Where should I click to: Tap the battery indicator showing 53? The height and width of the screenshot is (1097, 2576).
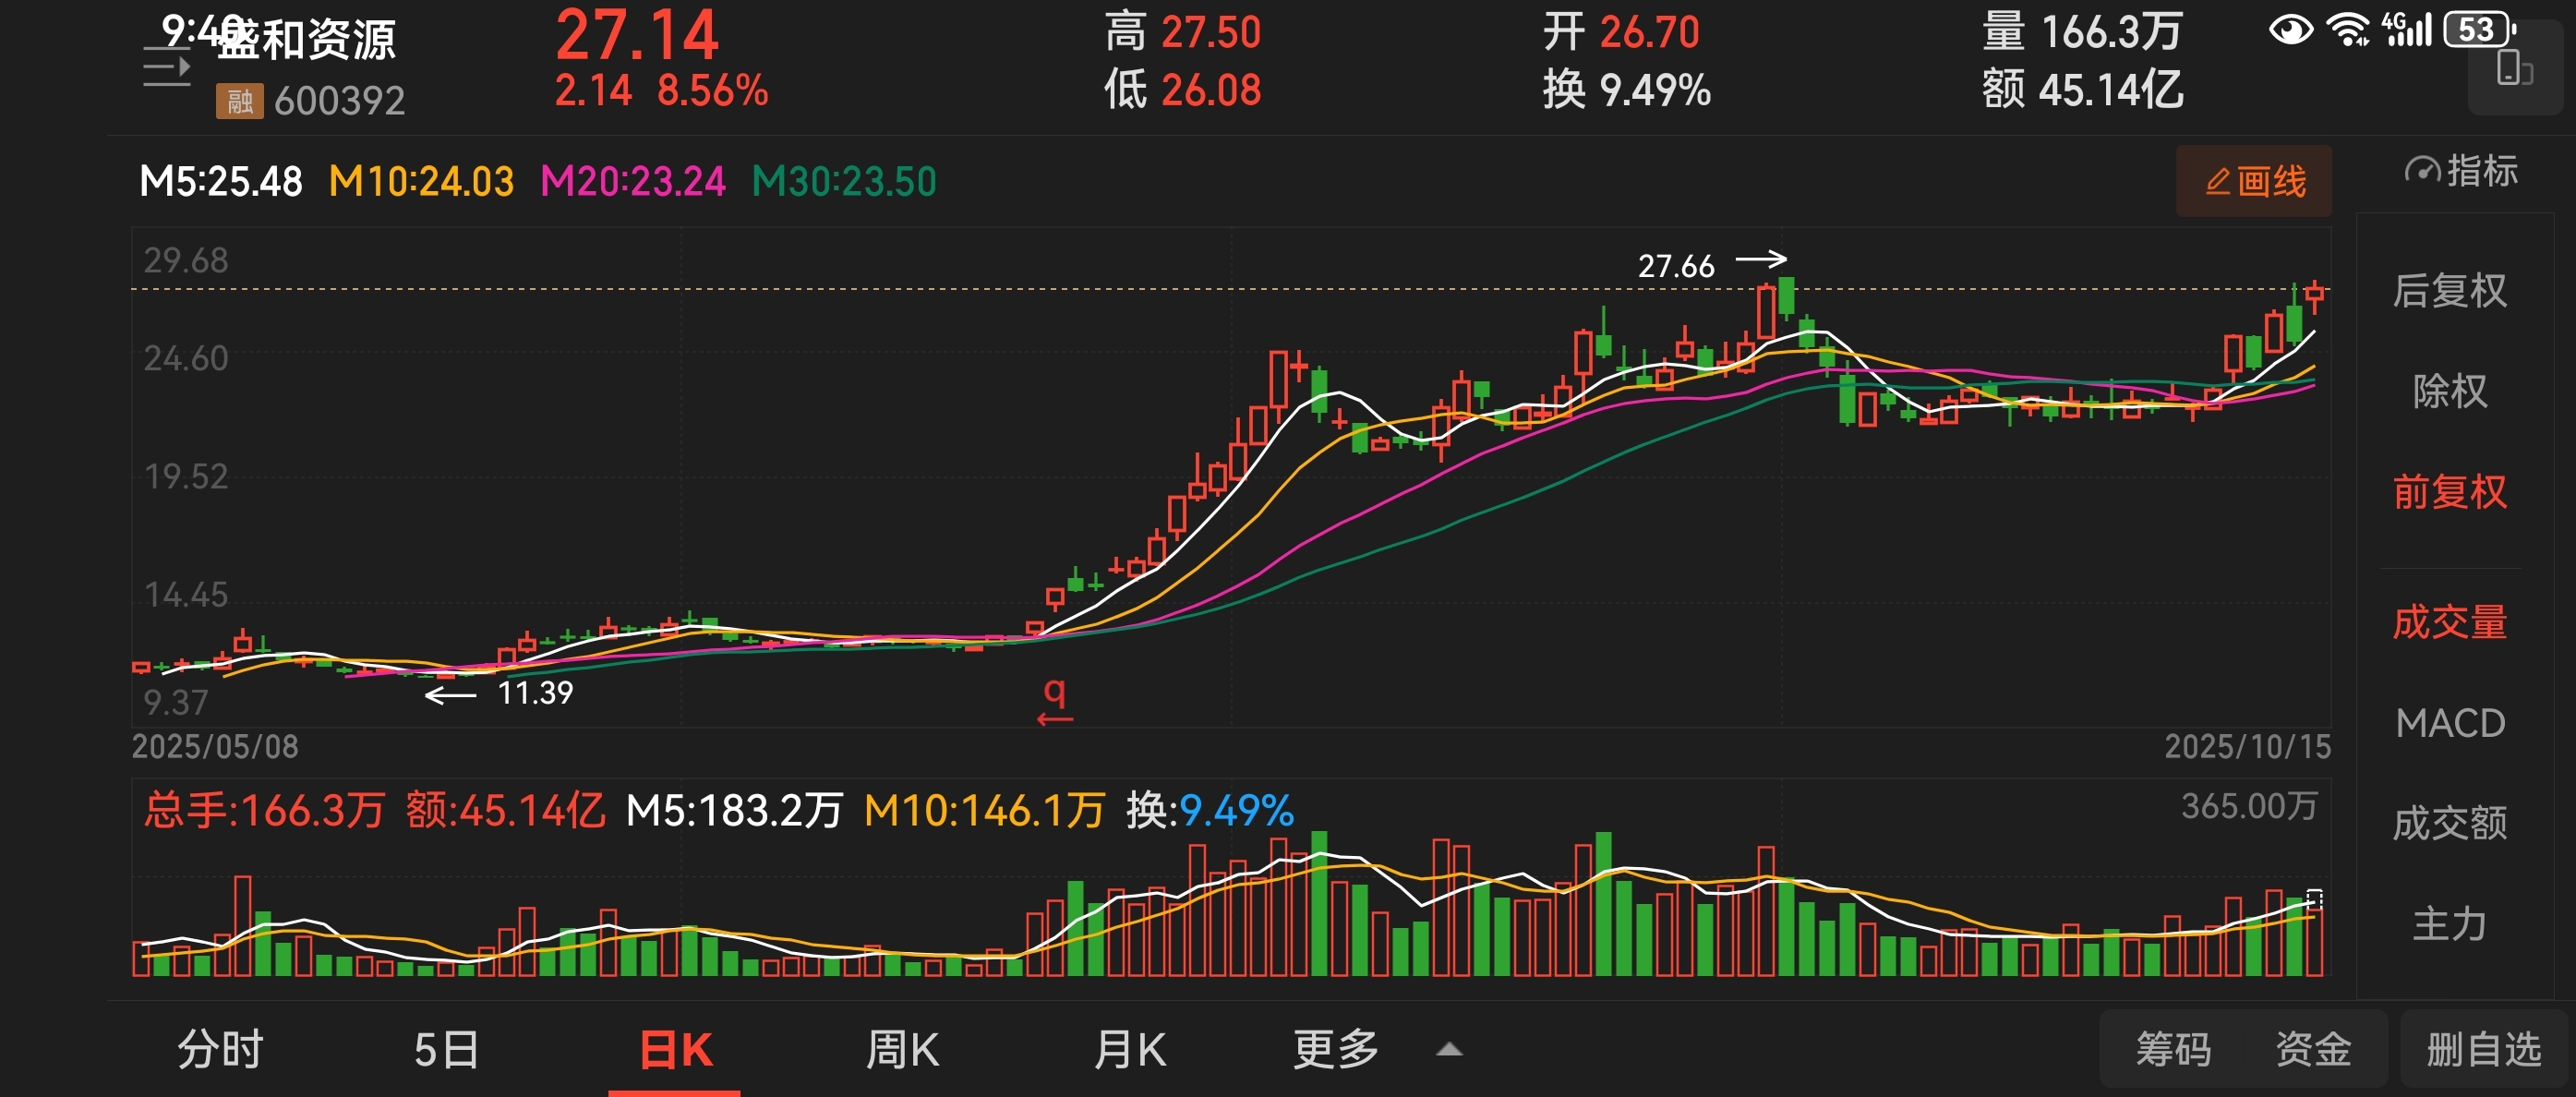coord(2478,30)
